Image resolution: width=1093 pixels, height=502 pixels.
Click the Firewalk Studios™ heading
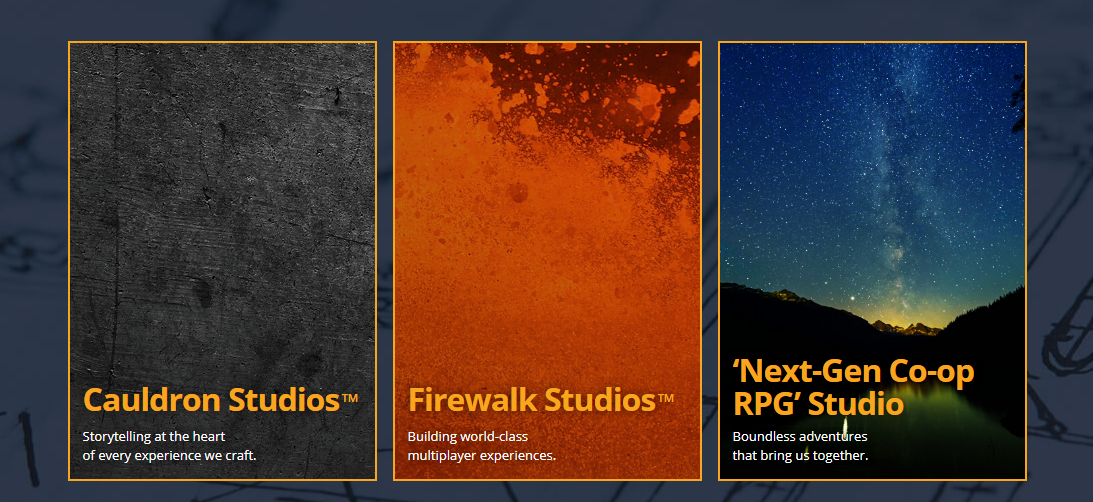point(541,400)
